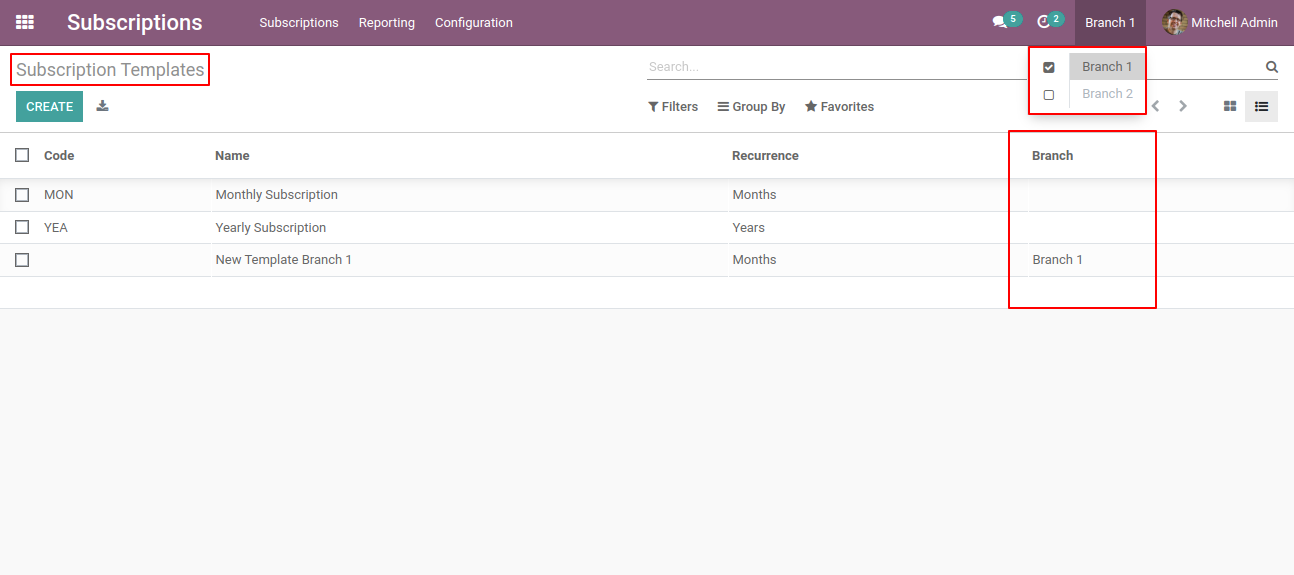The image size is (1294, 575).
Task: Uncheck the Branch 1 checkbox in switcher
Action: click(x=1049, y=68)
